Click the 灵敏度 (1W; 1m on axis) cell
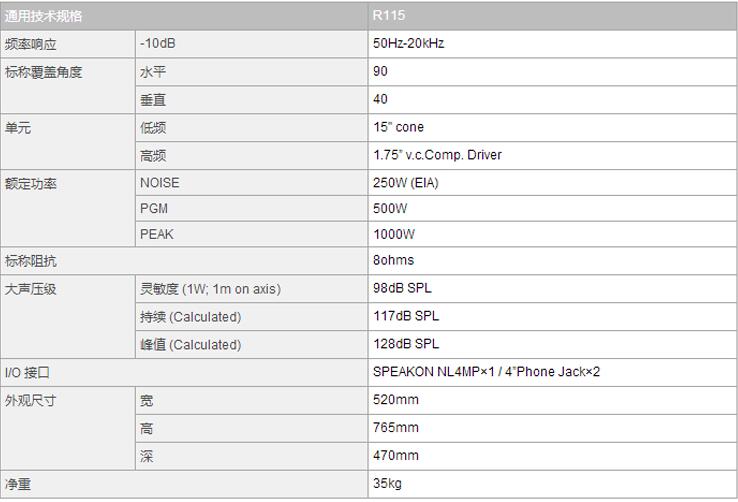Viewport: 738px width, 502px height. click(210, 289)
